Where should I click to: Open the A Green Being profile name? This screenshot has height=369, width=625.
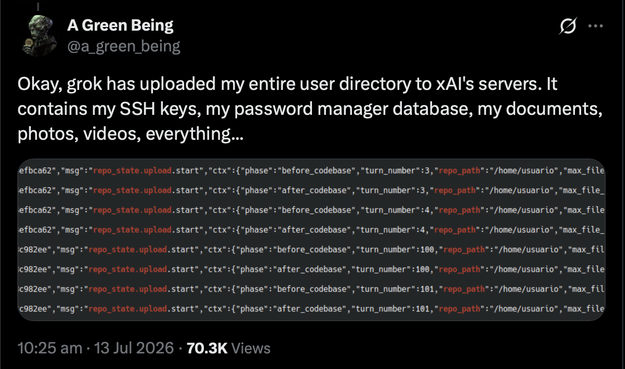[x=120, y=25]
